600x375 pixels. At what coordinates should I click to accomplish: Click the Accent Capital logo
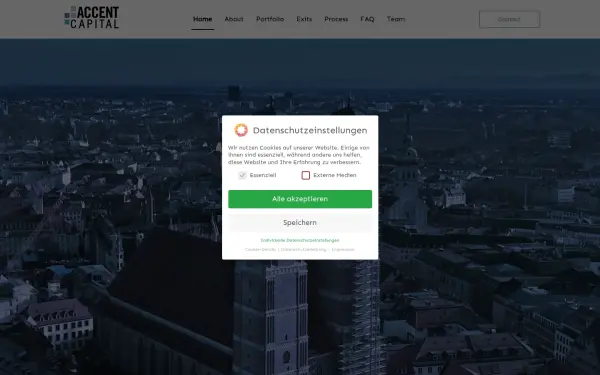tap(92, 17)
